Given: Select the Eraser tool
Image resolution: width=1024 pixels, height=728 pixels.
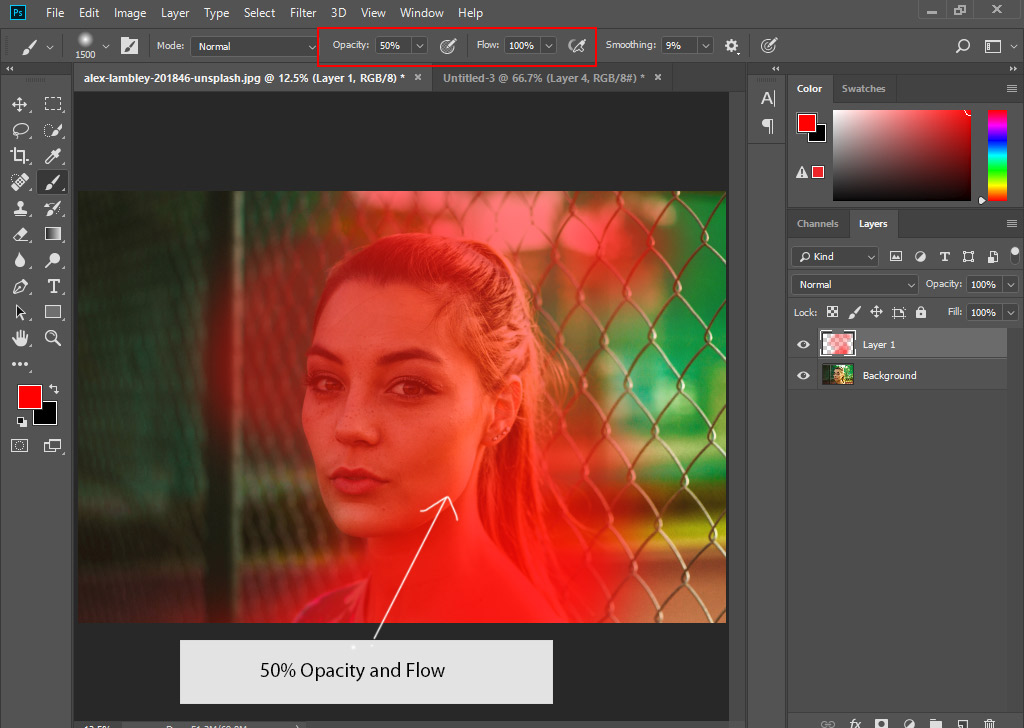Looking at the screenshot, I should click(x=19, y=234).
